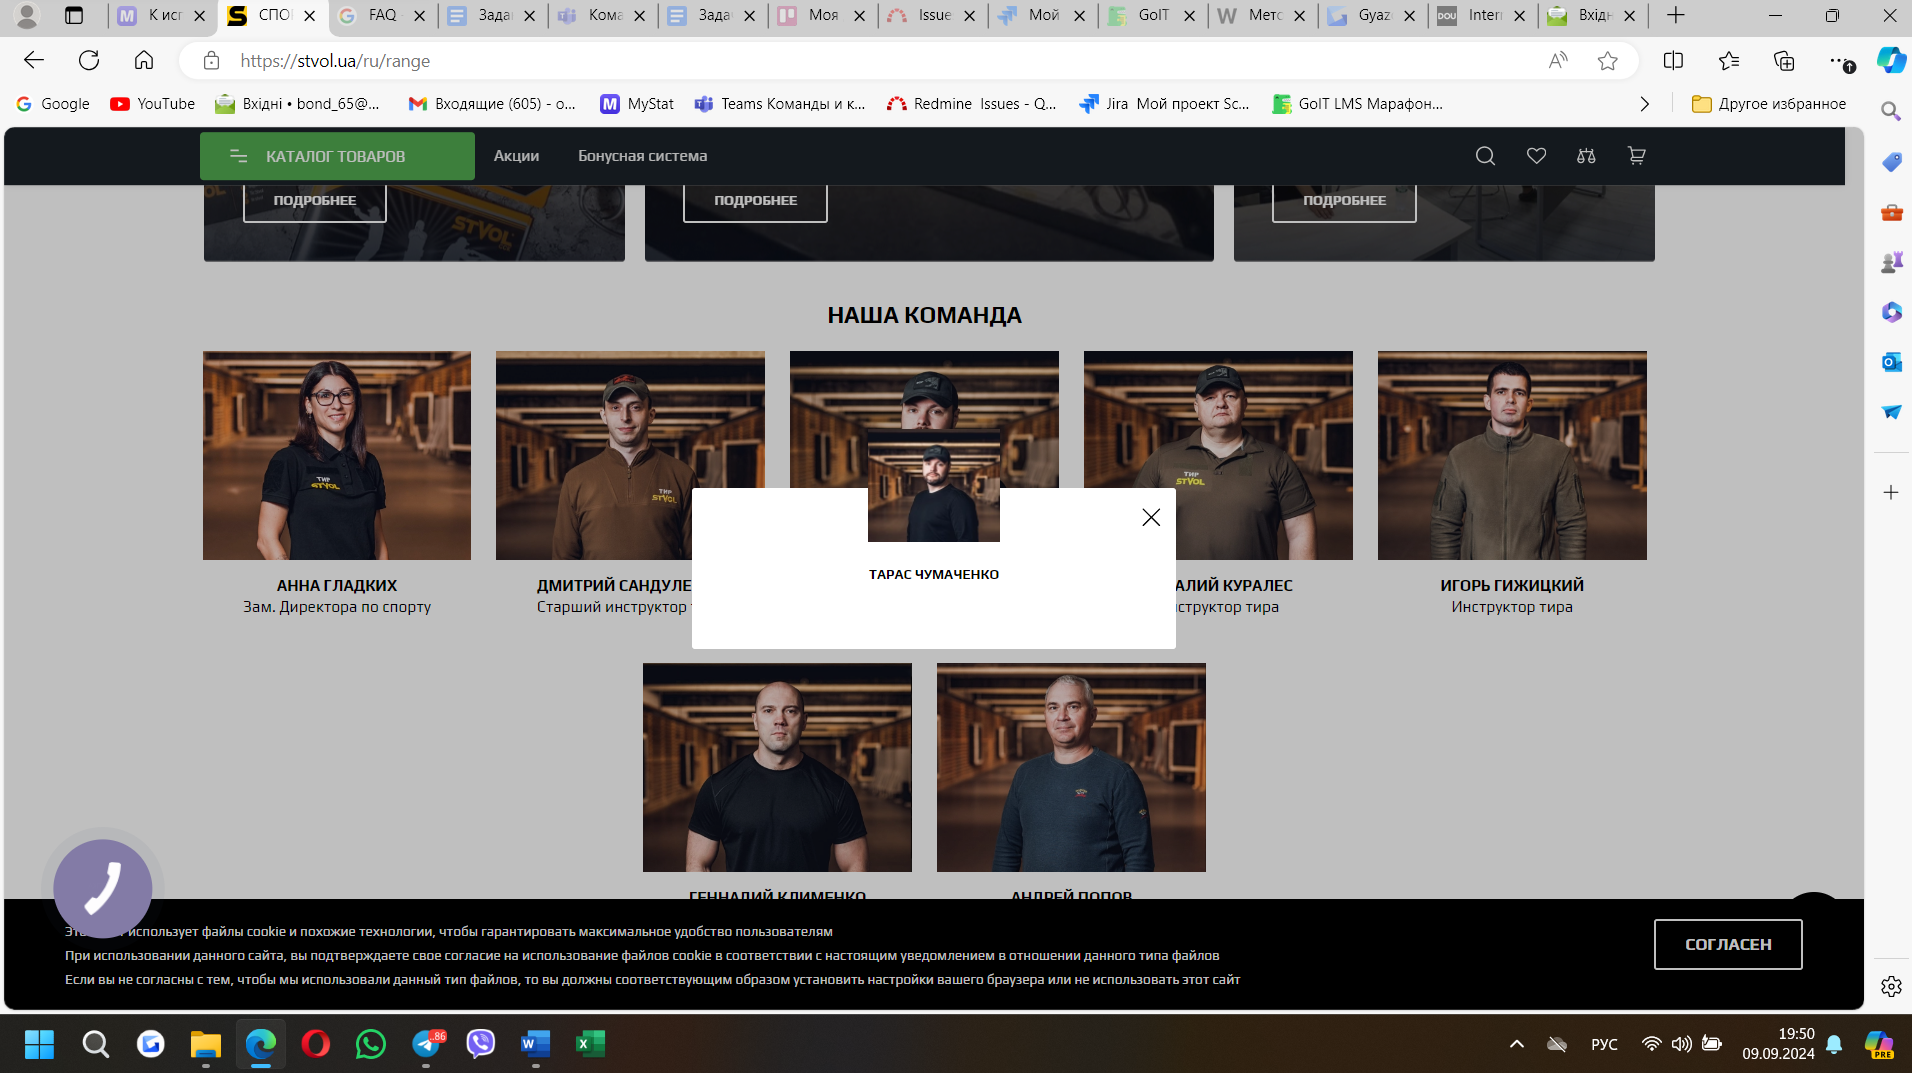This screenshot has width=1912, height=1073.
Task: Open Edge split screen icon
Action: 1673,61
